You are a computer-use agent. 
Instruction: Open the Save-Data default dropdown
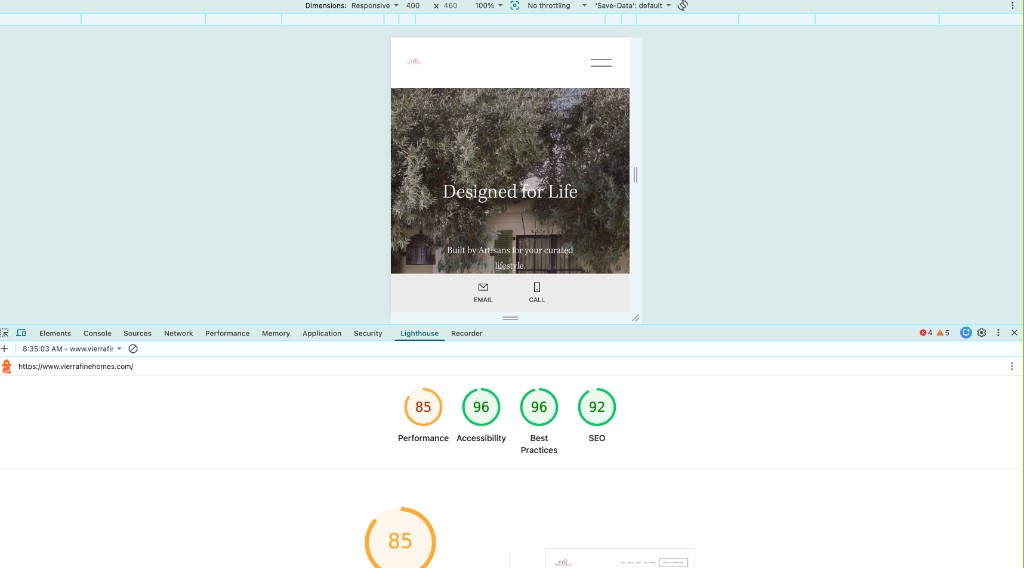click(x=633, y=5)
